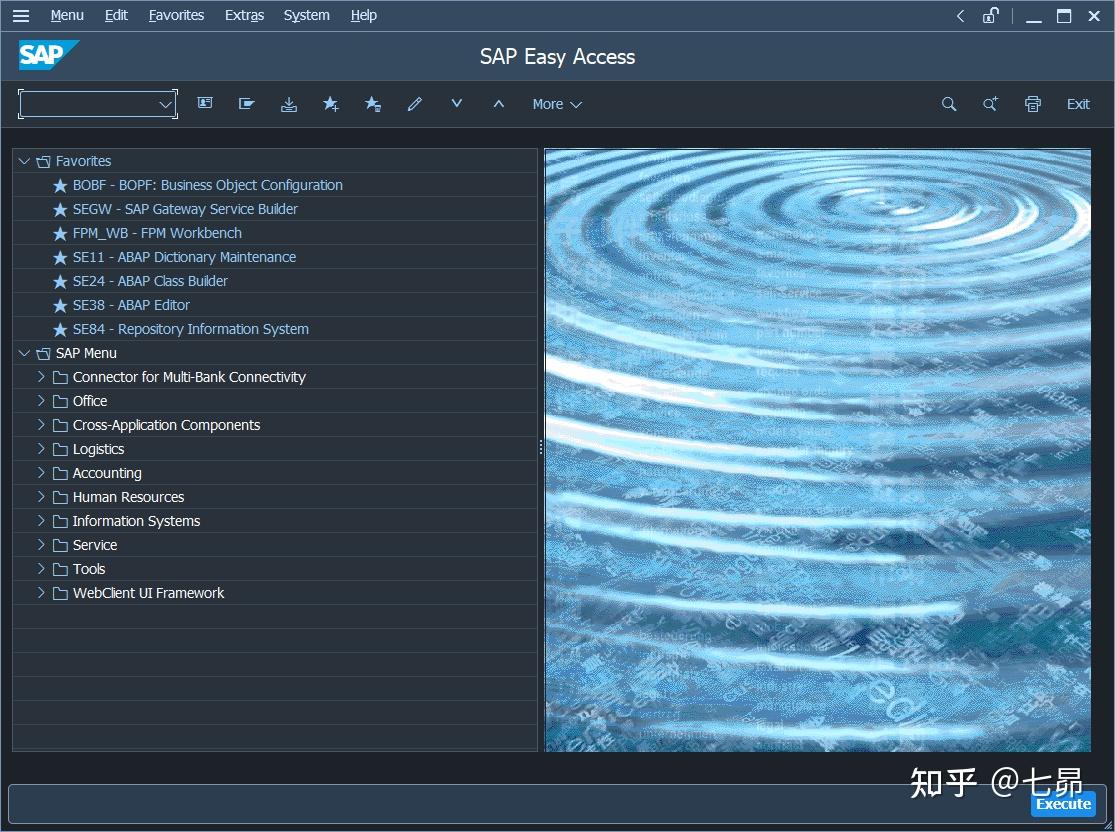Click the lock session icon
Image resolution: width=1115 pixels, height=832 pixels.
pyautogui.click(x=991, y=16)
